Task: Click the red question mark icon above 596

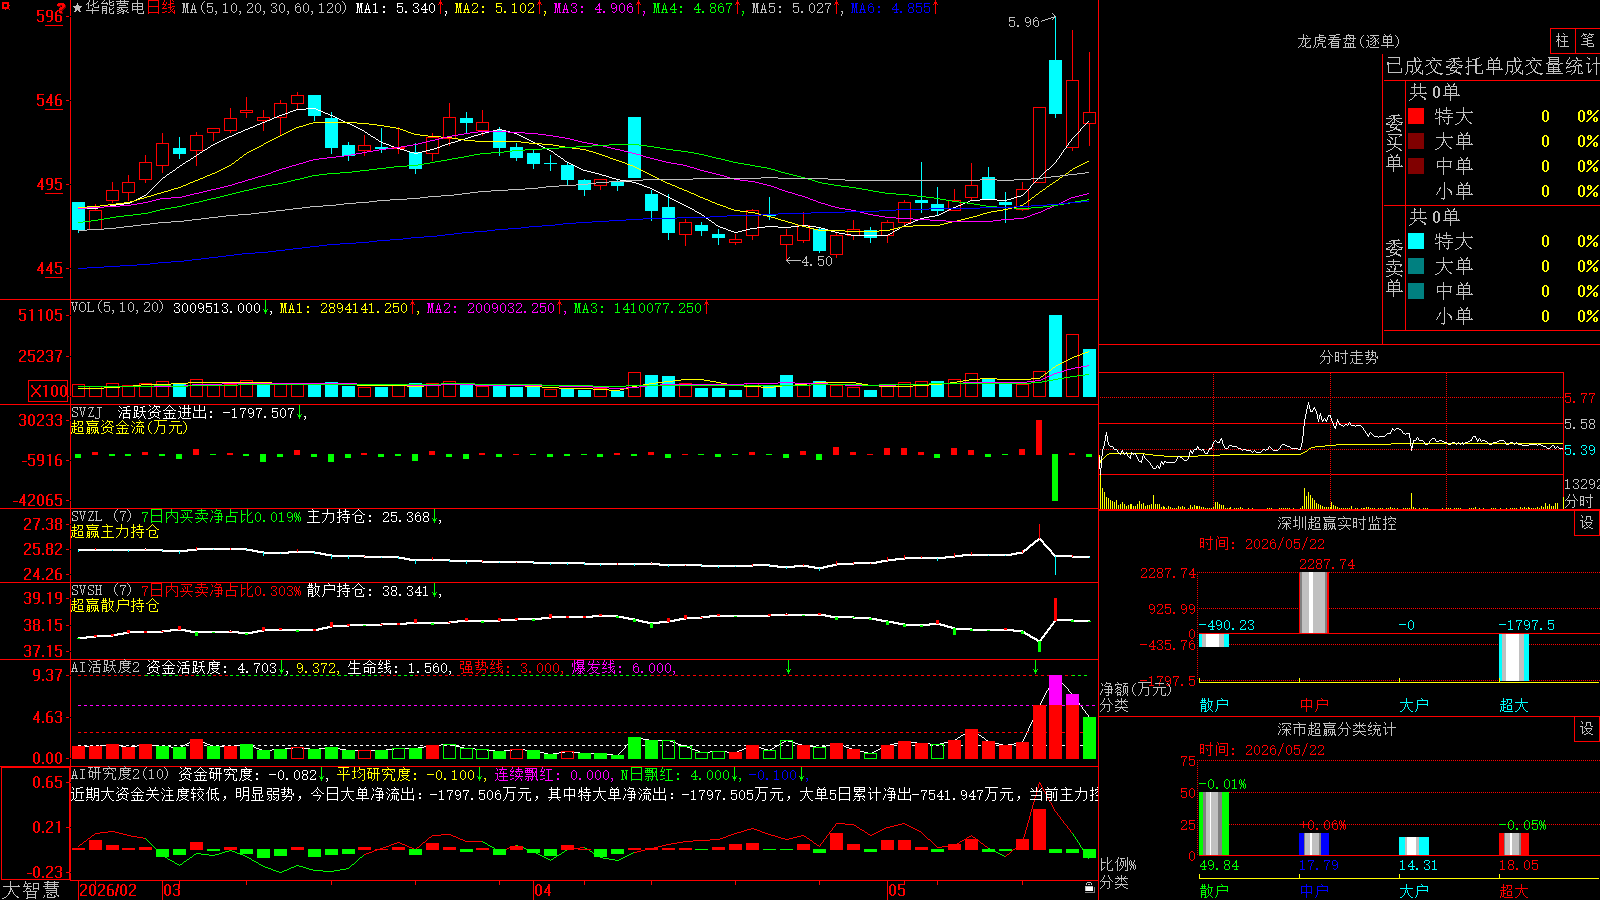Action: pyautogui.click(x=61, y=8)
